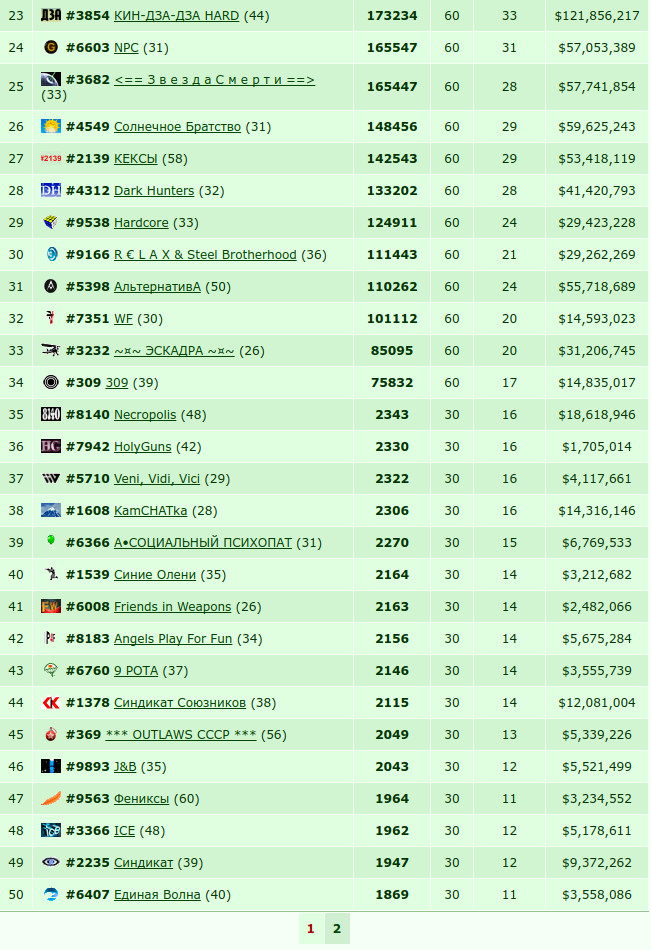This screenshot has width=651, height=950.
Task: Open *** OUTLAWS СССР *** syndicate link
Action: coord(181,735)
